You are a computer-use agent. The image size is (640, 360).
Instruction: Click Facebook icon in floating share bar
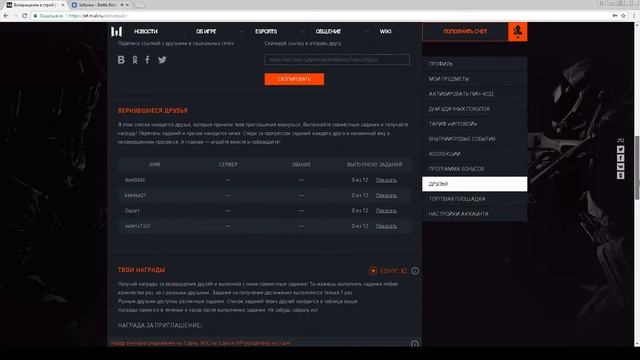coord(620,158)
